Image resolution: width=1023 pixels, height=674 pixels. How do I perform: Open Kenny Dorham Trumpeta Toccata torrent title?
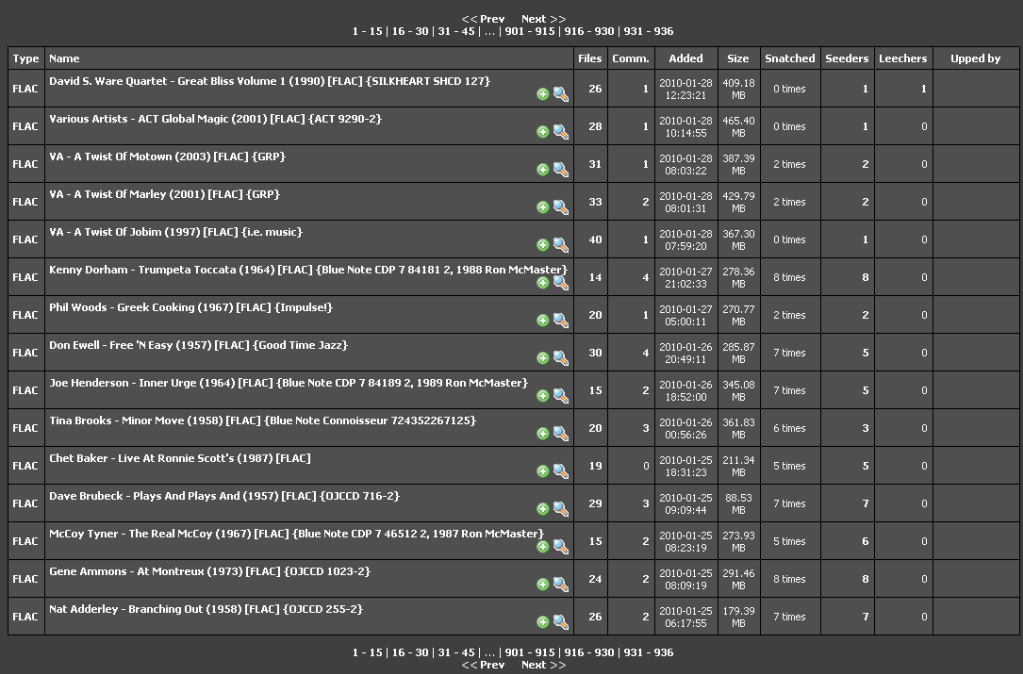pos(309,270)
